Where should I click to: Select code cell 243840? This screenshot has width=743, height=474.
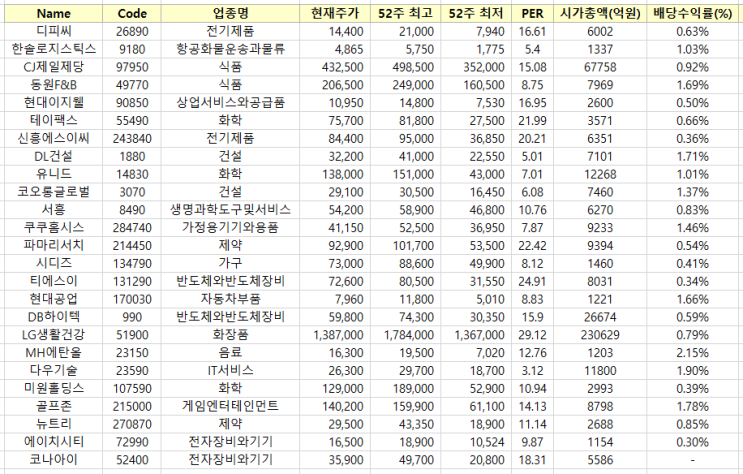(132, 139)
